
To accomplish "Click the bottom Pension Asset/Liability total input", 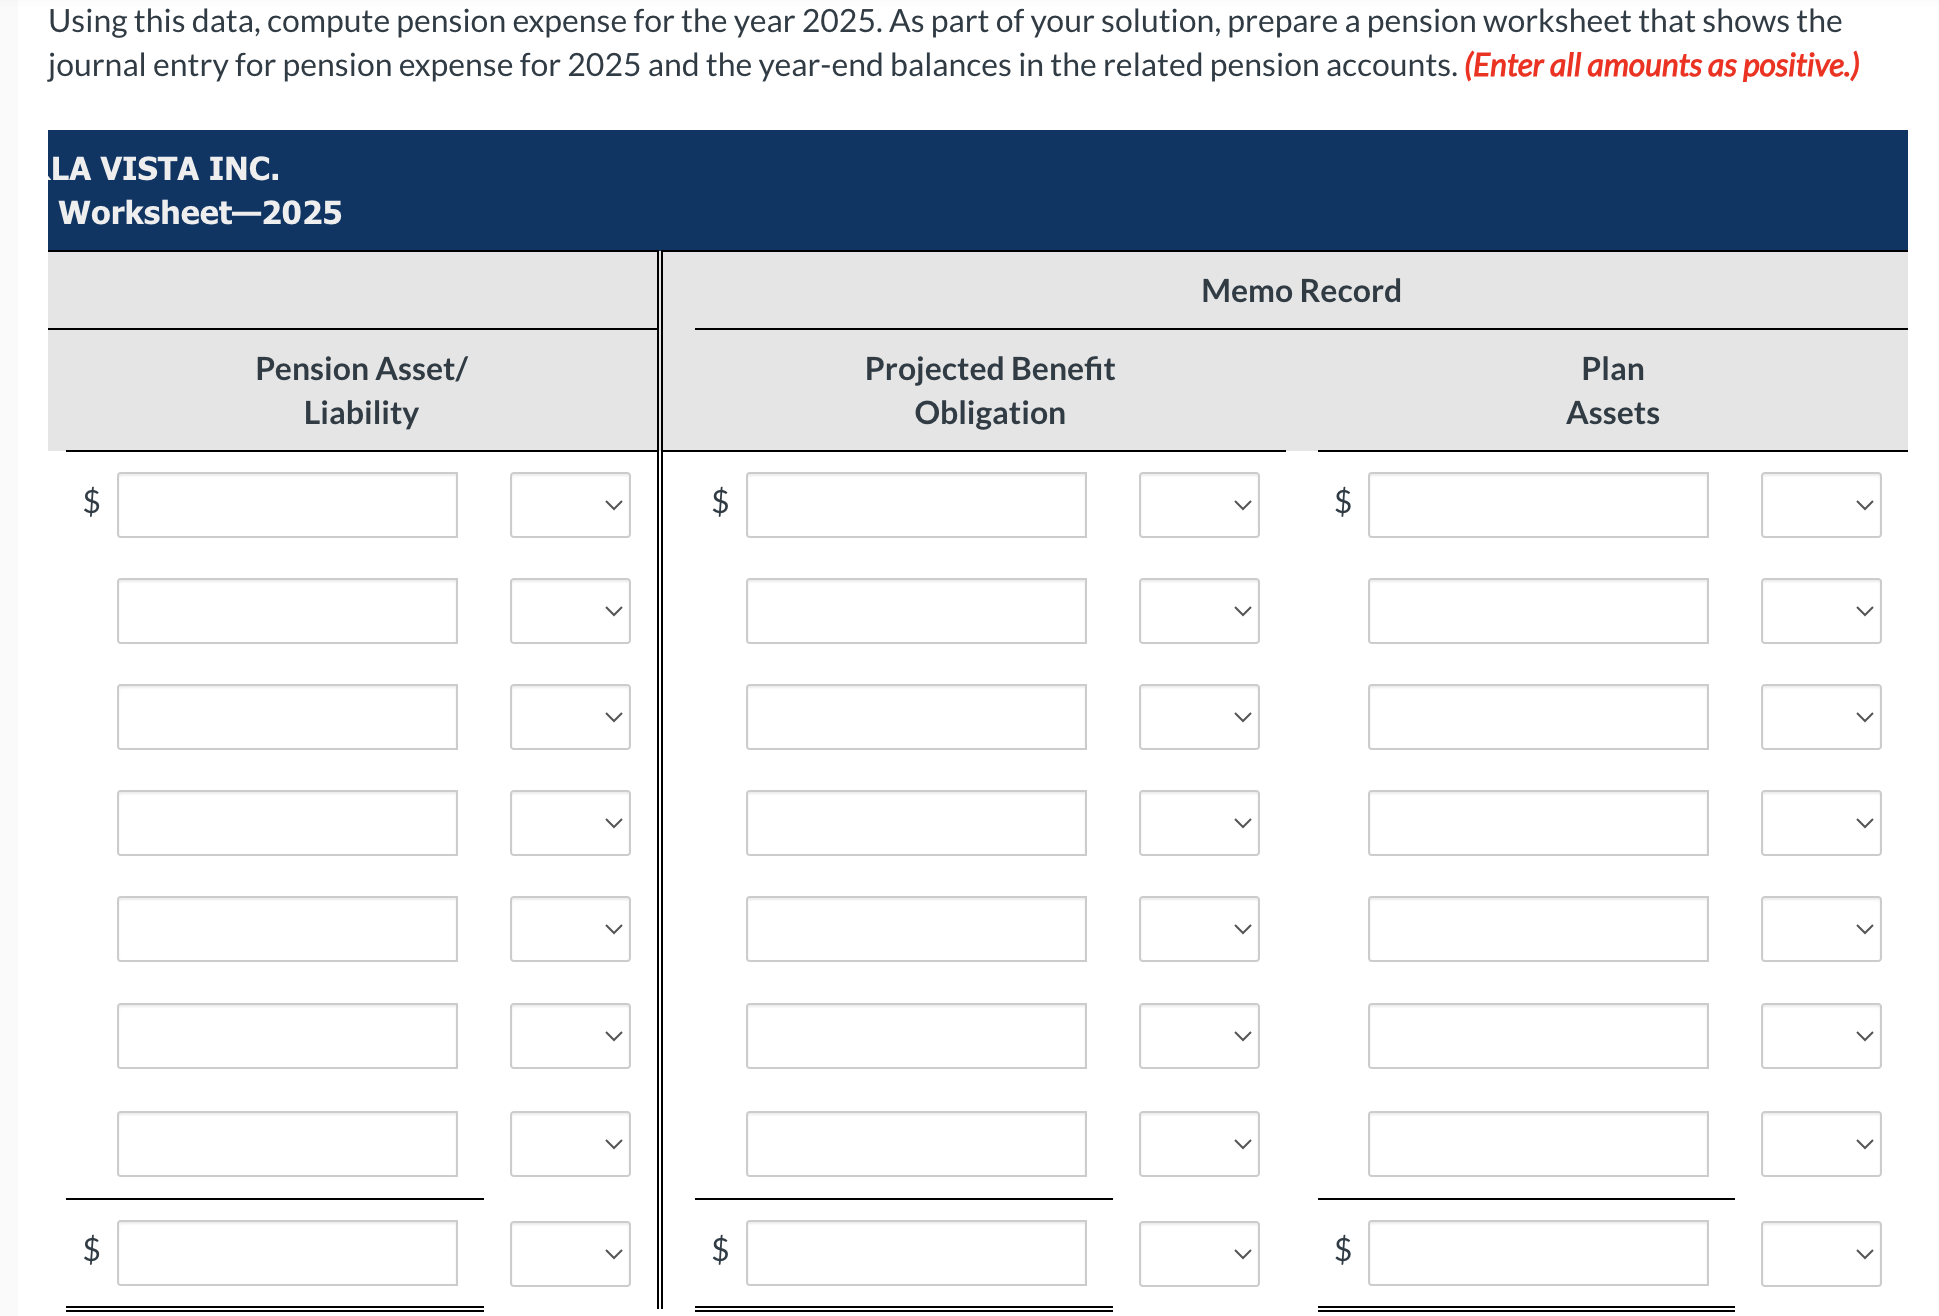I will click(287, 1252).
